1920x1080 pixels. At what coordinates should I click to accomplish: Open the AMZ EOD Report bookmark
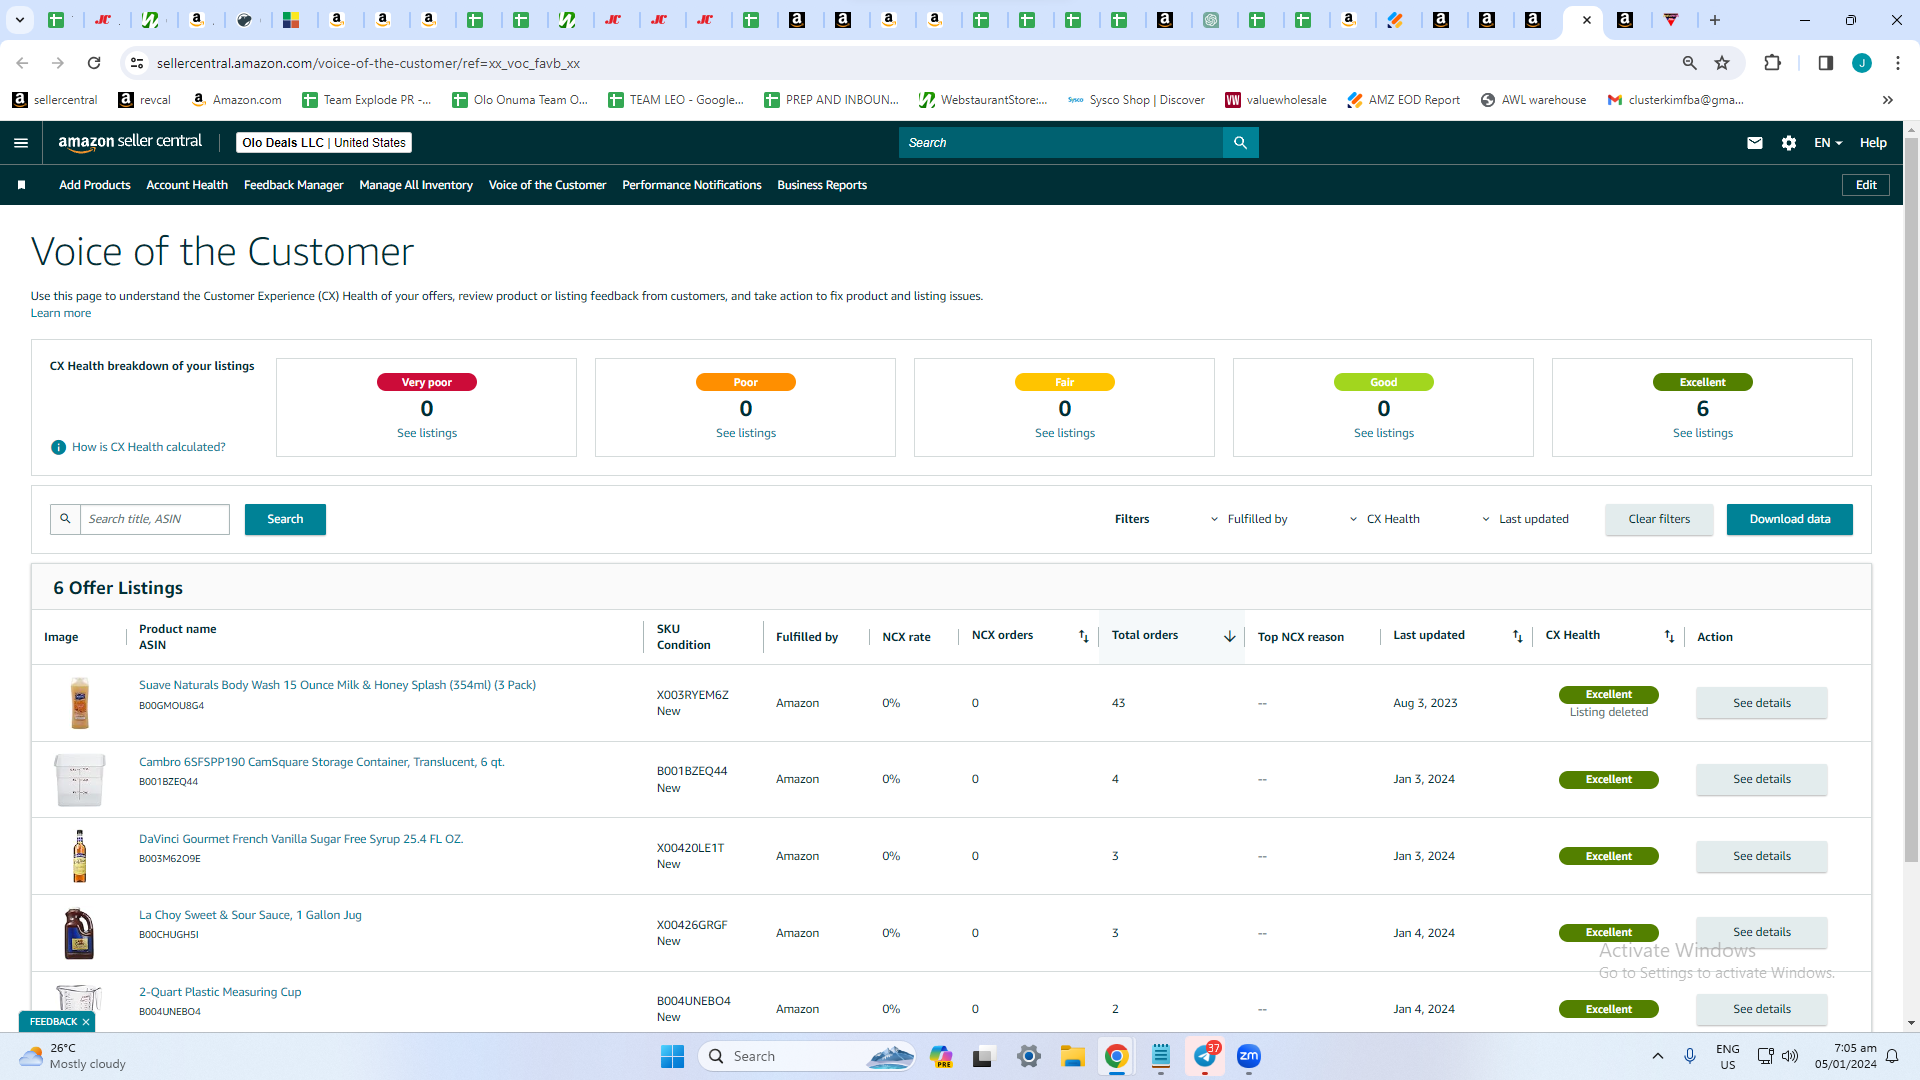coord(1403,100)
